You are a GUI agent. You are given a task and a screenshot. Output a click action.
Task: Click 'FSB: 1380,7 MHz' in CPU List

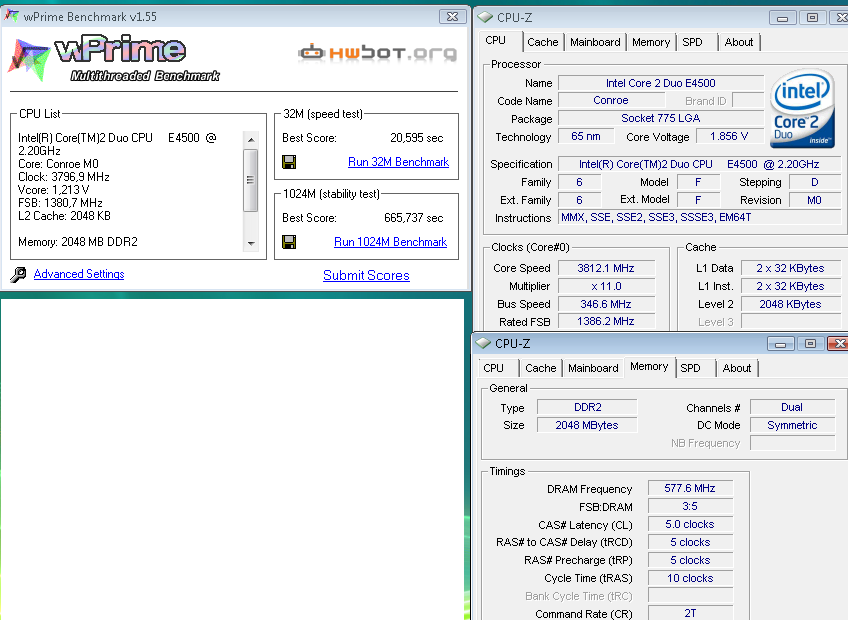[60, 203]
